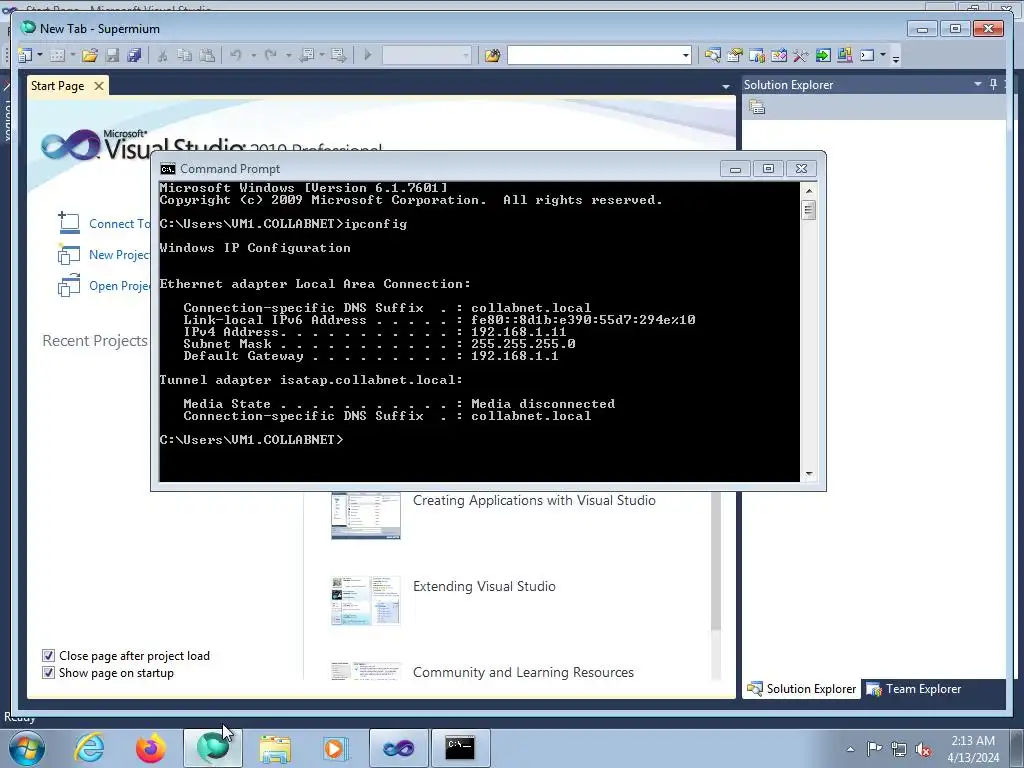This screenshot has height=768, width=1024.
Task: Open Extending Visual Studio link
Action: pyautogui.click(x=485, y=586)
